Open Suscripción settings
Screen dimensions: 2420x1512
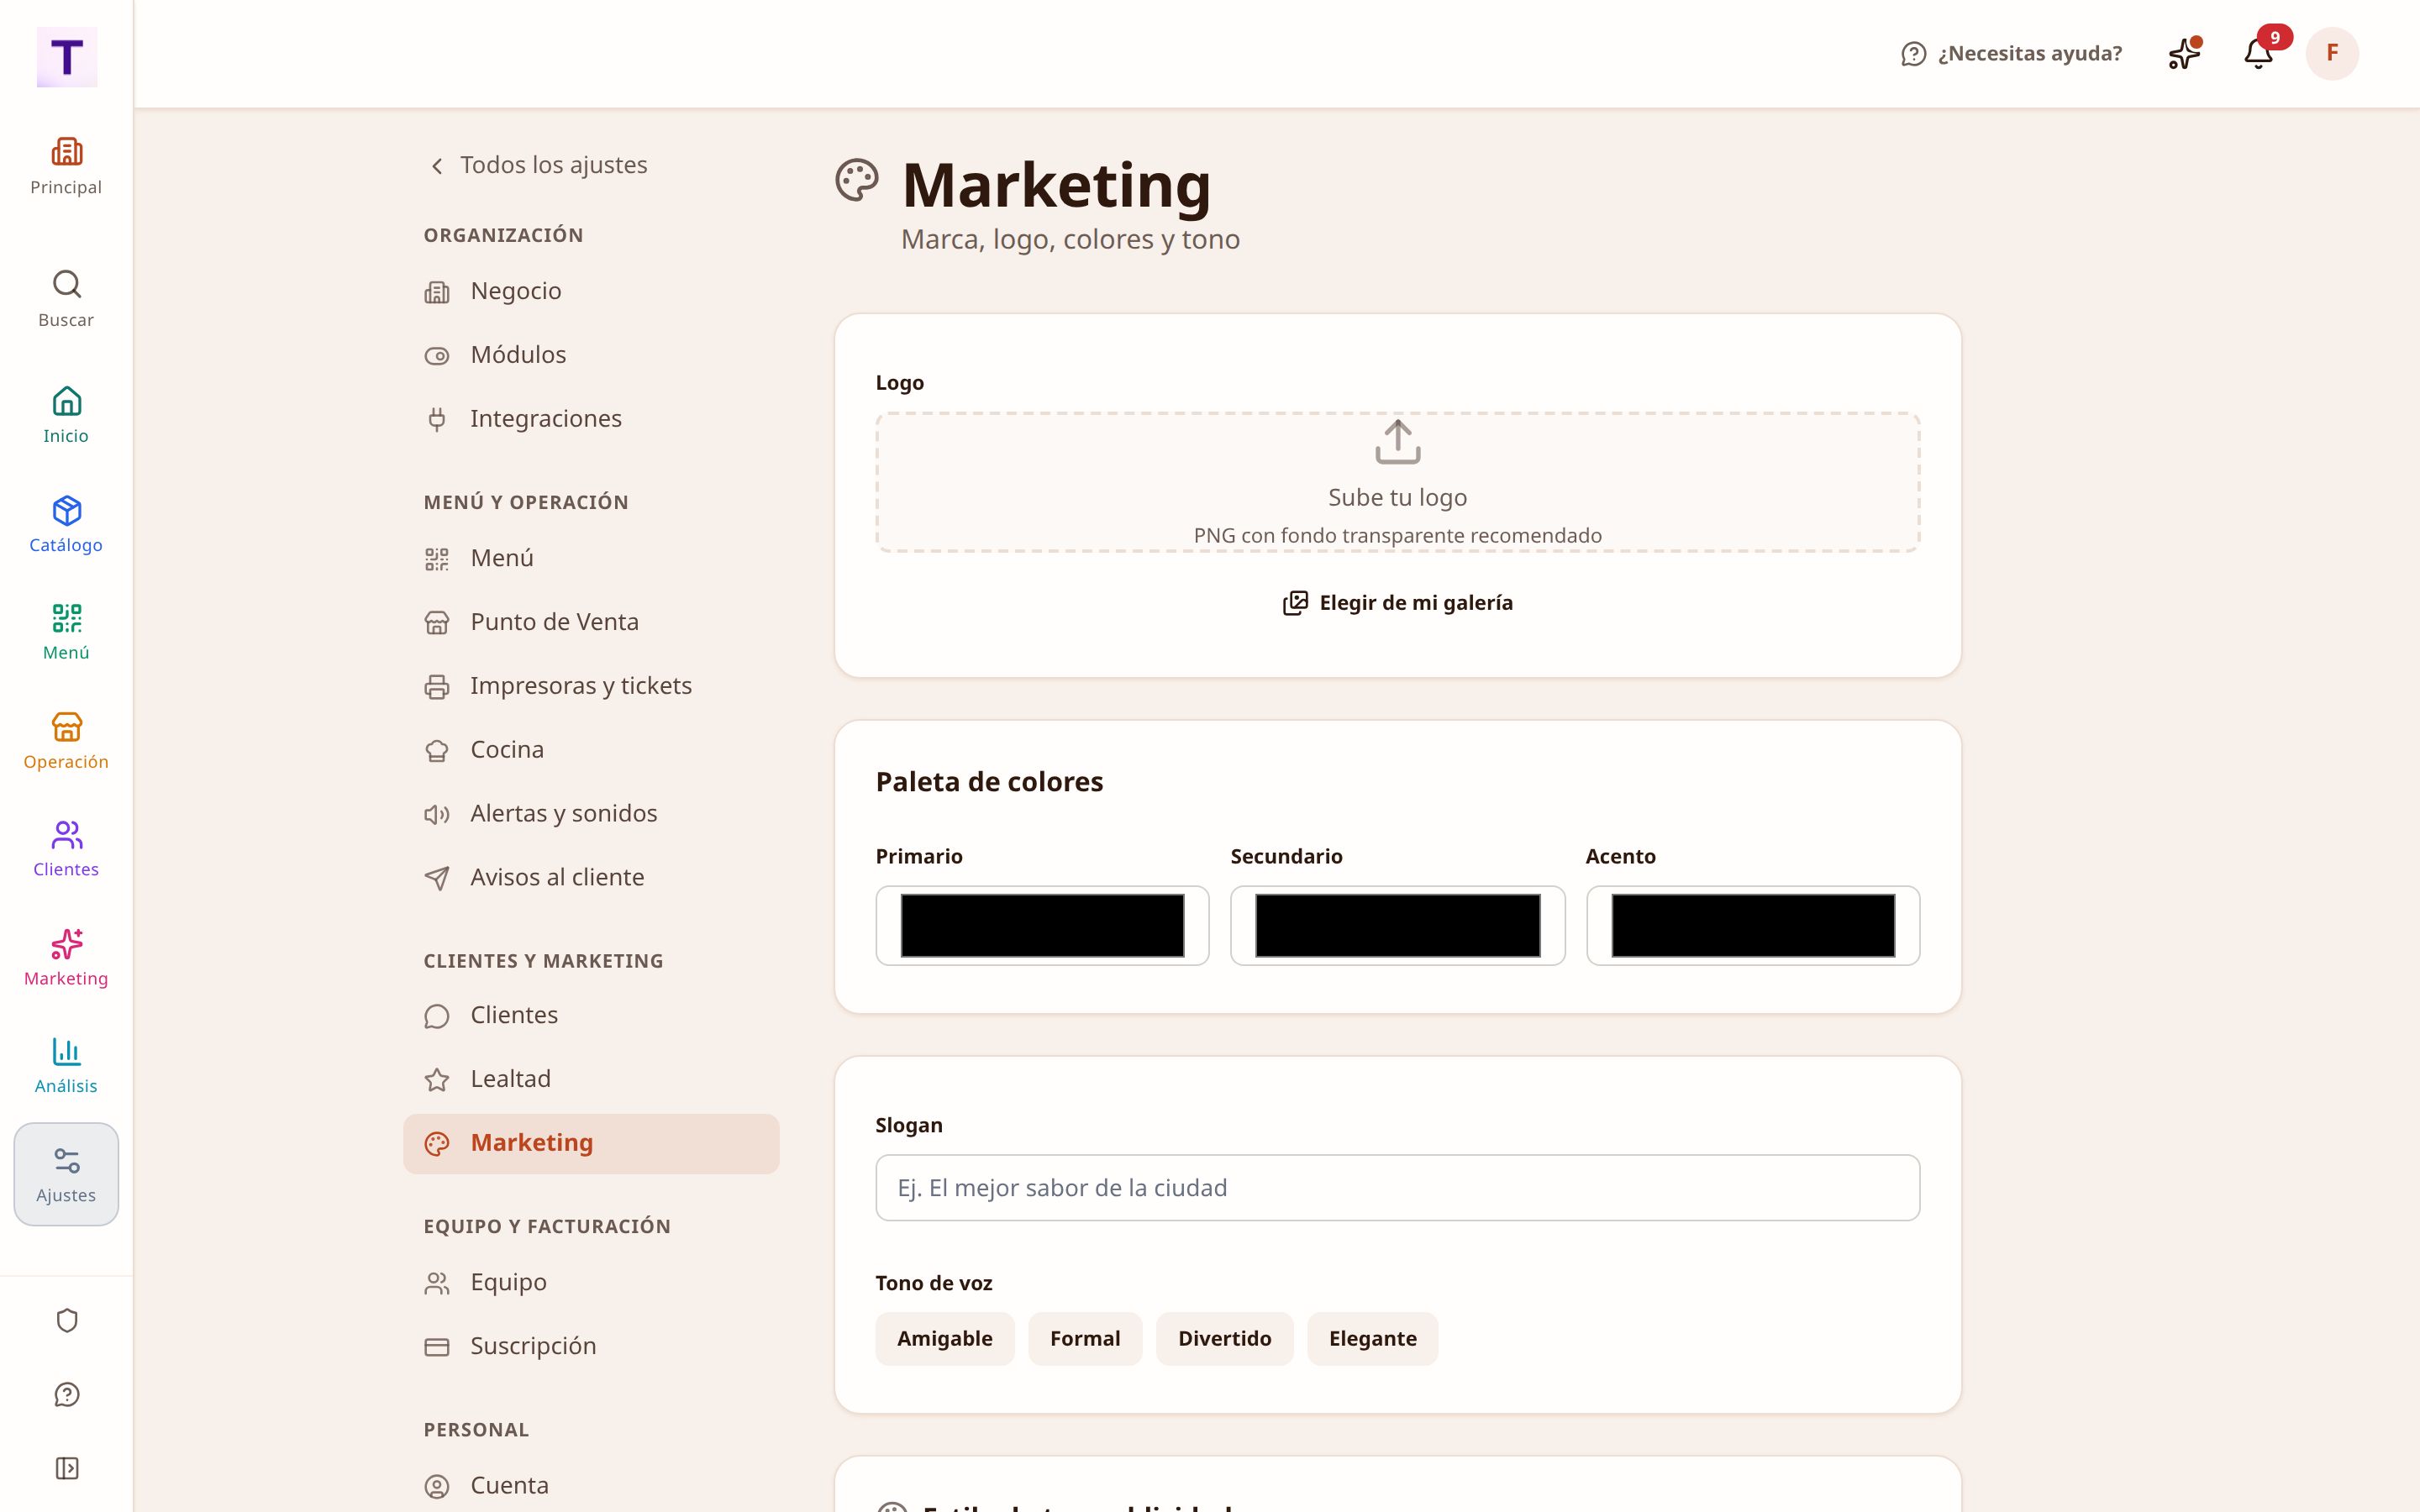click(x=591, y=1346)
